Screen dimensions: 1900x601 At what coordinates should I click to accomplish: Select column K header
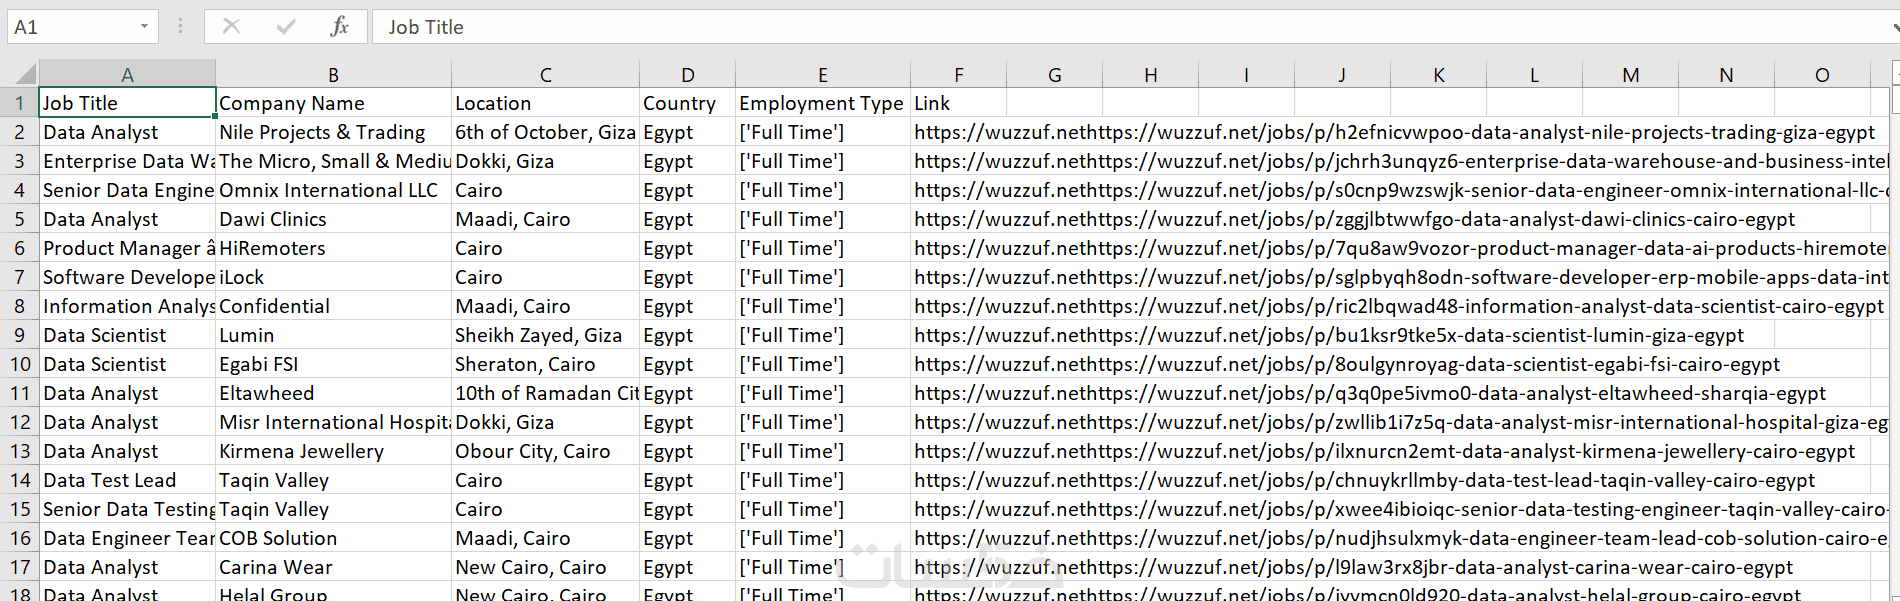[1438, 74]
